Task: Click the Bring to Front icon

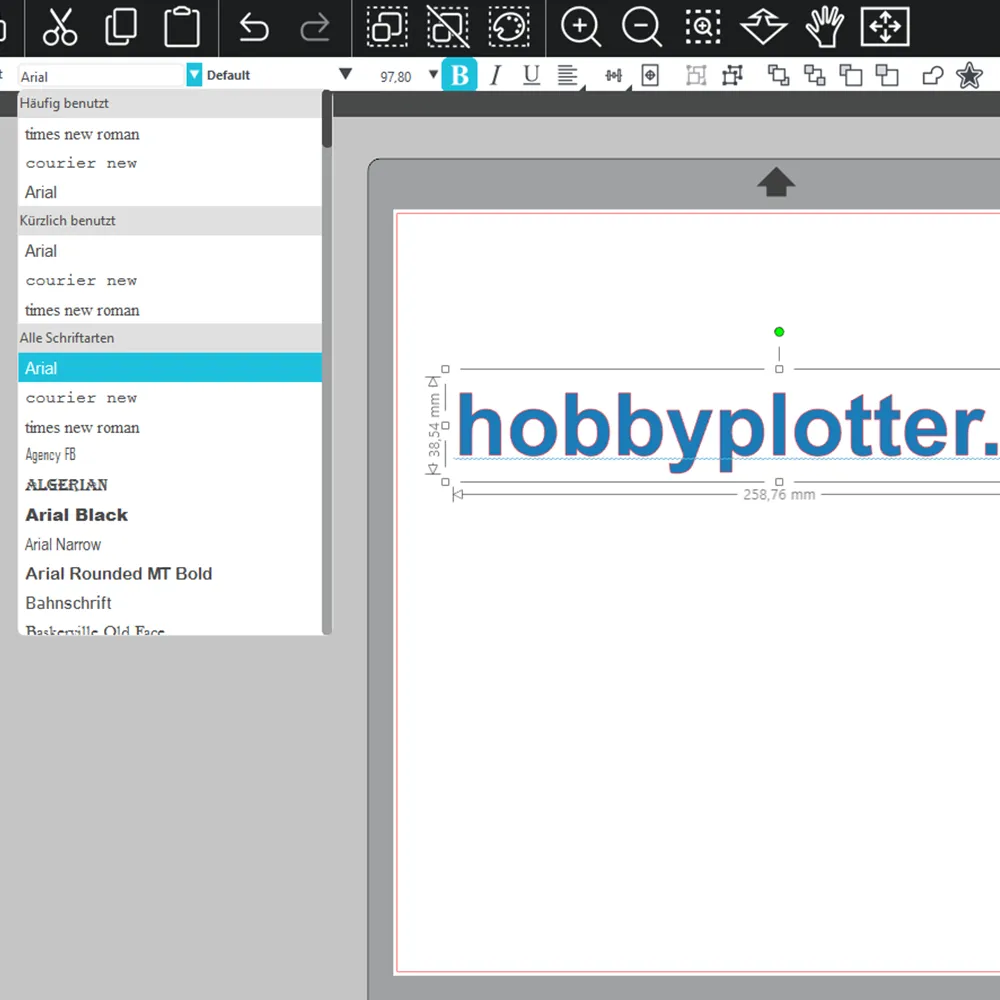Action: tap(778, 76)
